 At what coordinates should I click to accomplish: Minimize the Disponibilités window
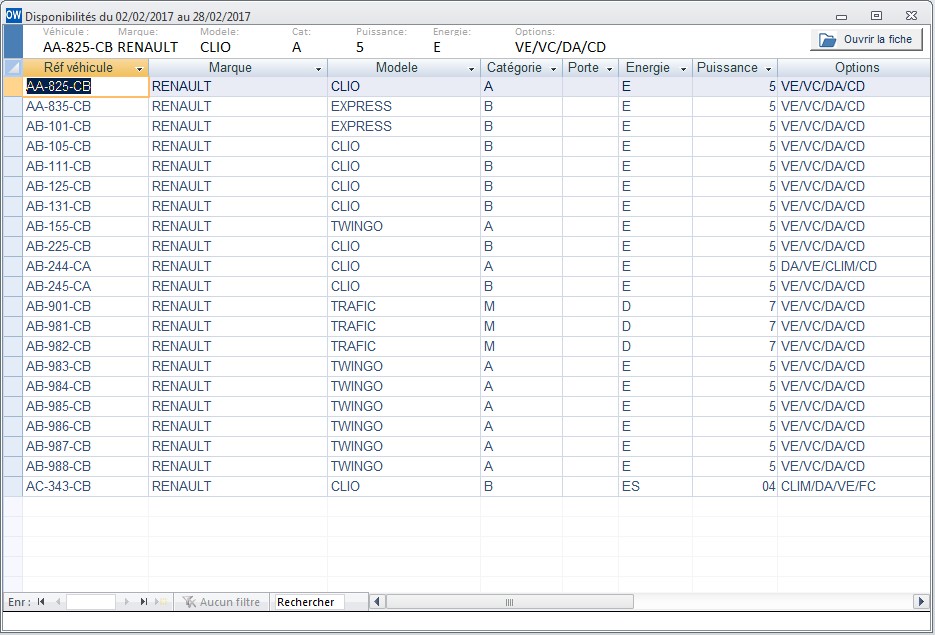[x=841, y=16]
